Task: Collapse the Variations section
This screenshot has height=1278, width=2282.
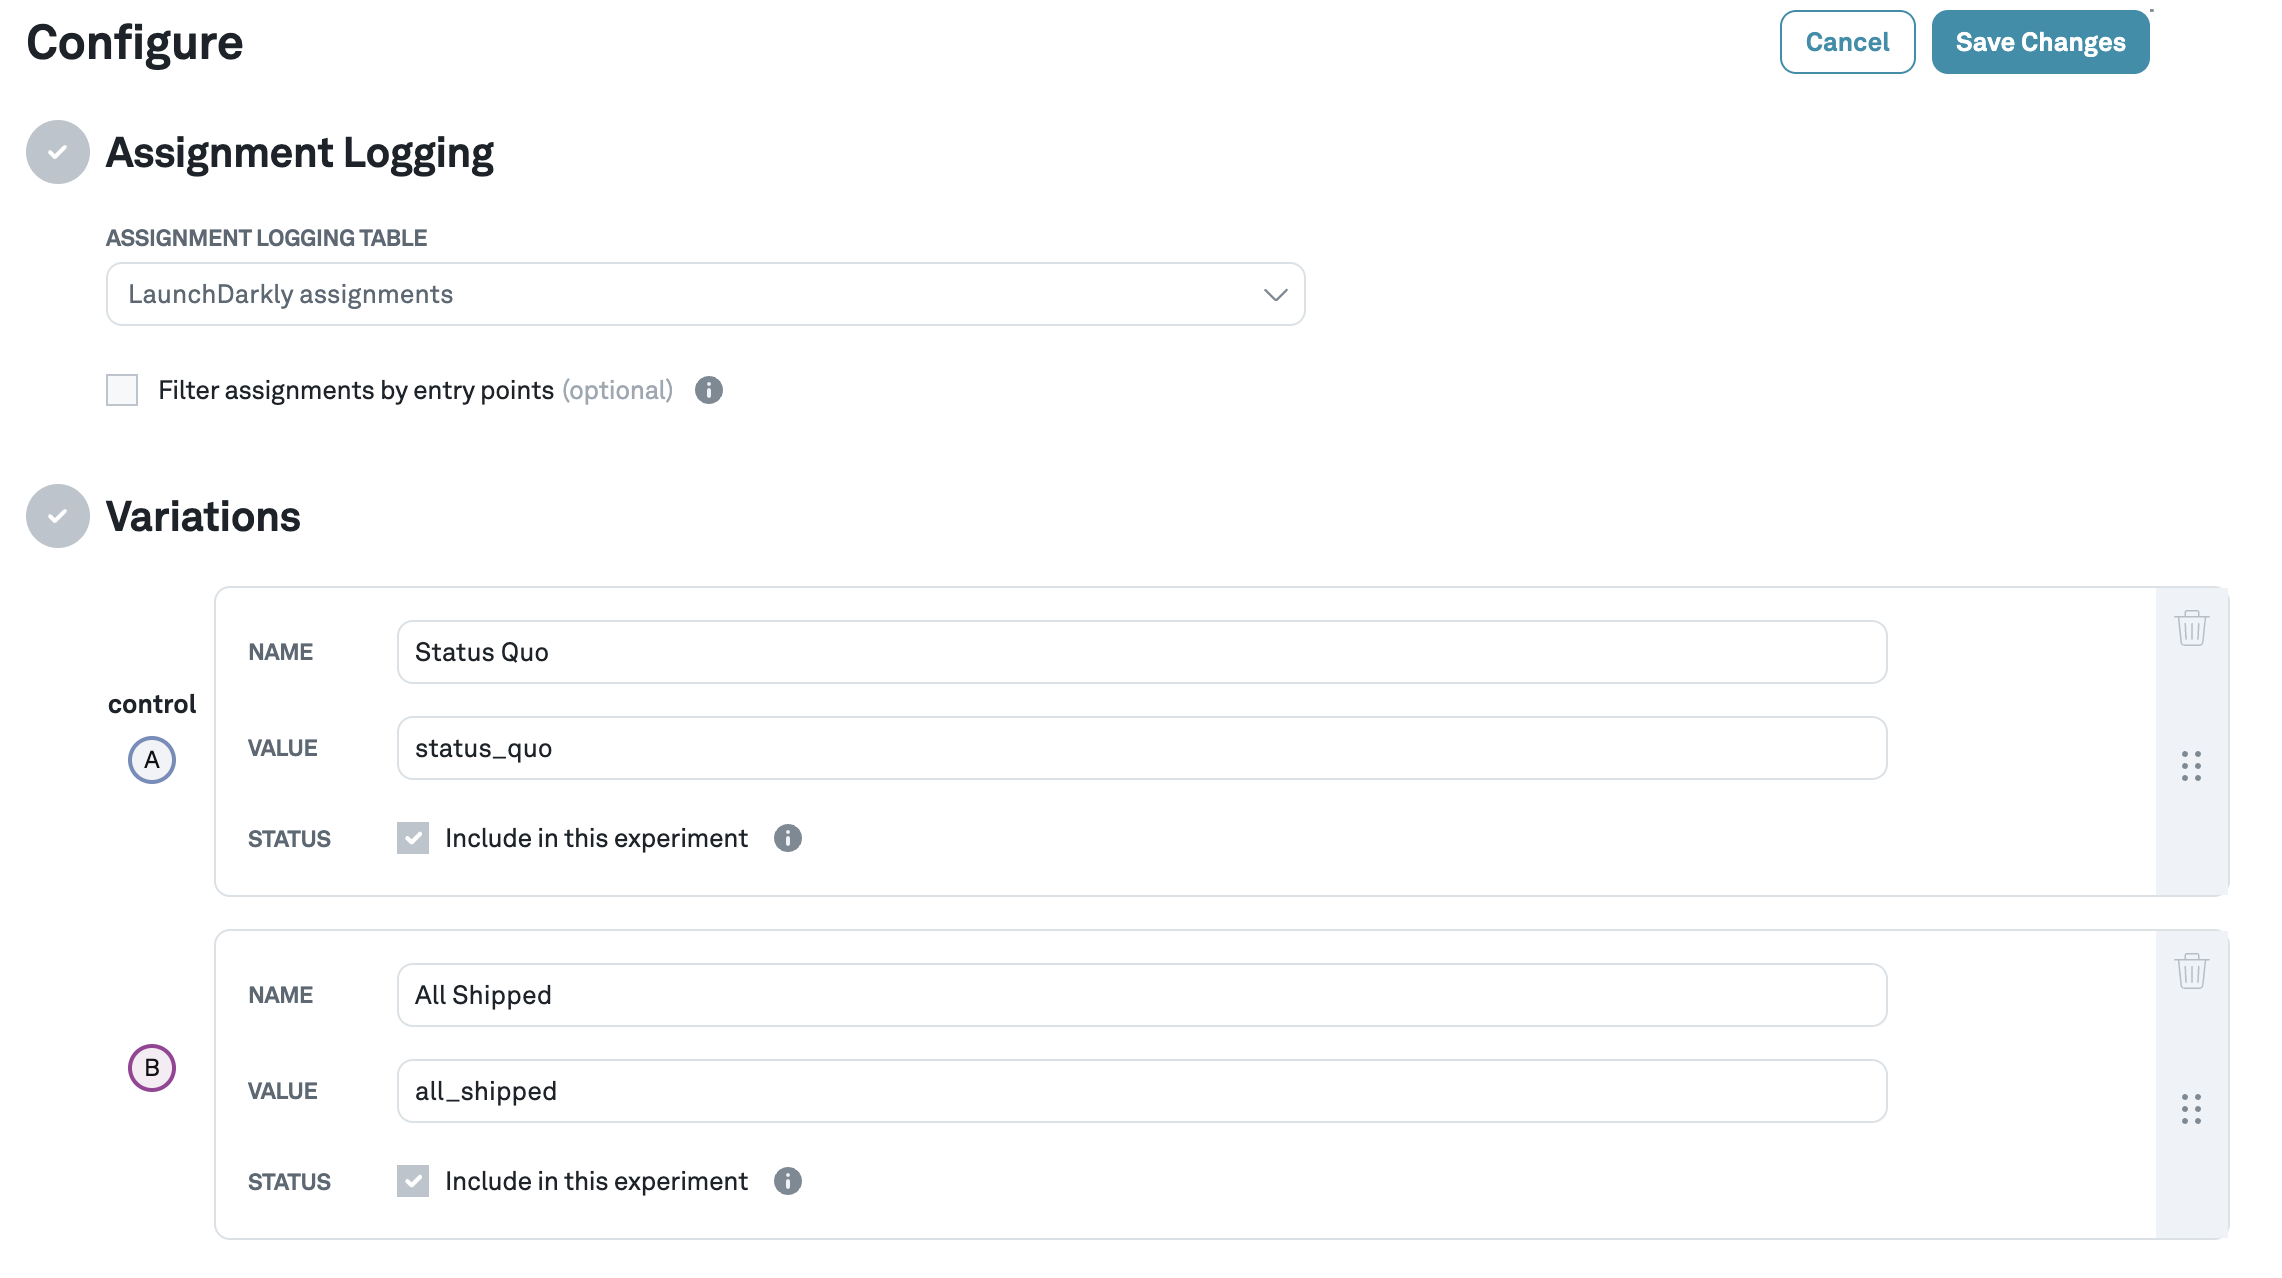Action: click(57, 517)
